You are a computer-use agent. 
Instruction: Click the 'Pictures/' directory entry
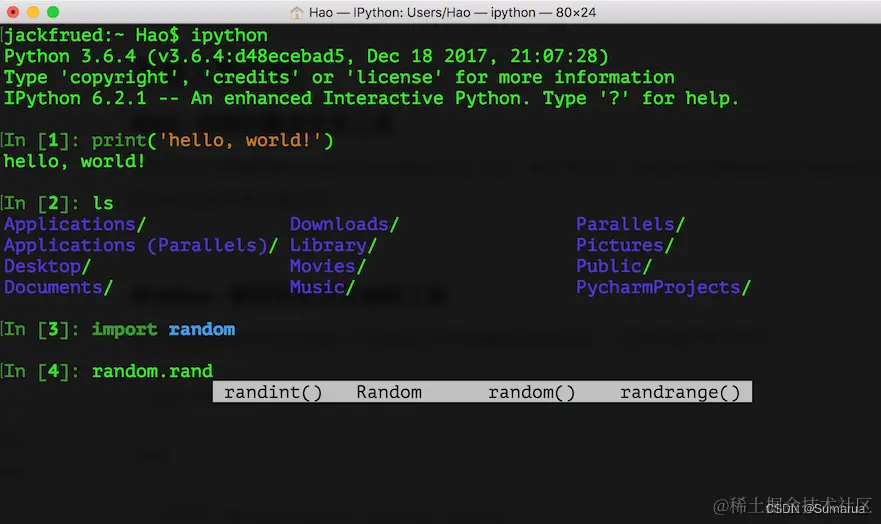pyautogui.click(x=625, y=245)
